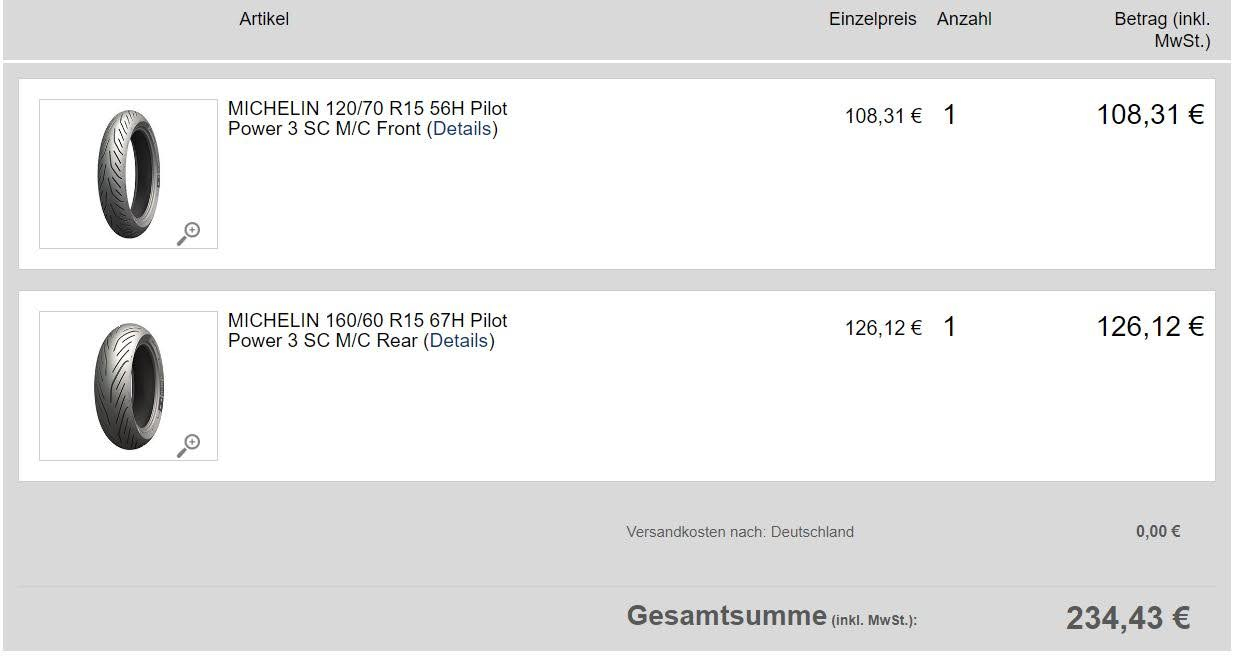Click magnifier icon on rear tire image
Image resolution: width=1234 pixels, height=656 pixels.
(188, 445)
